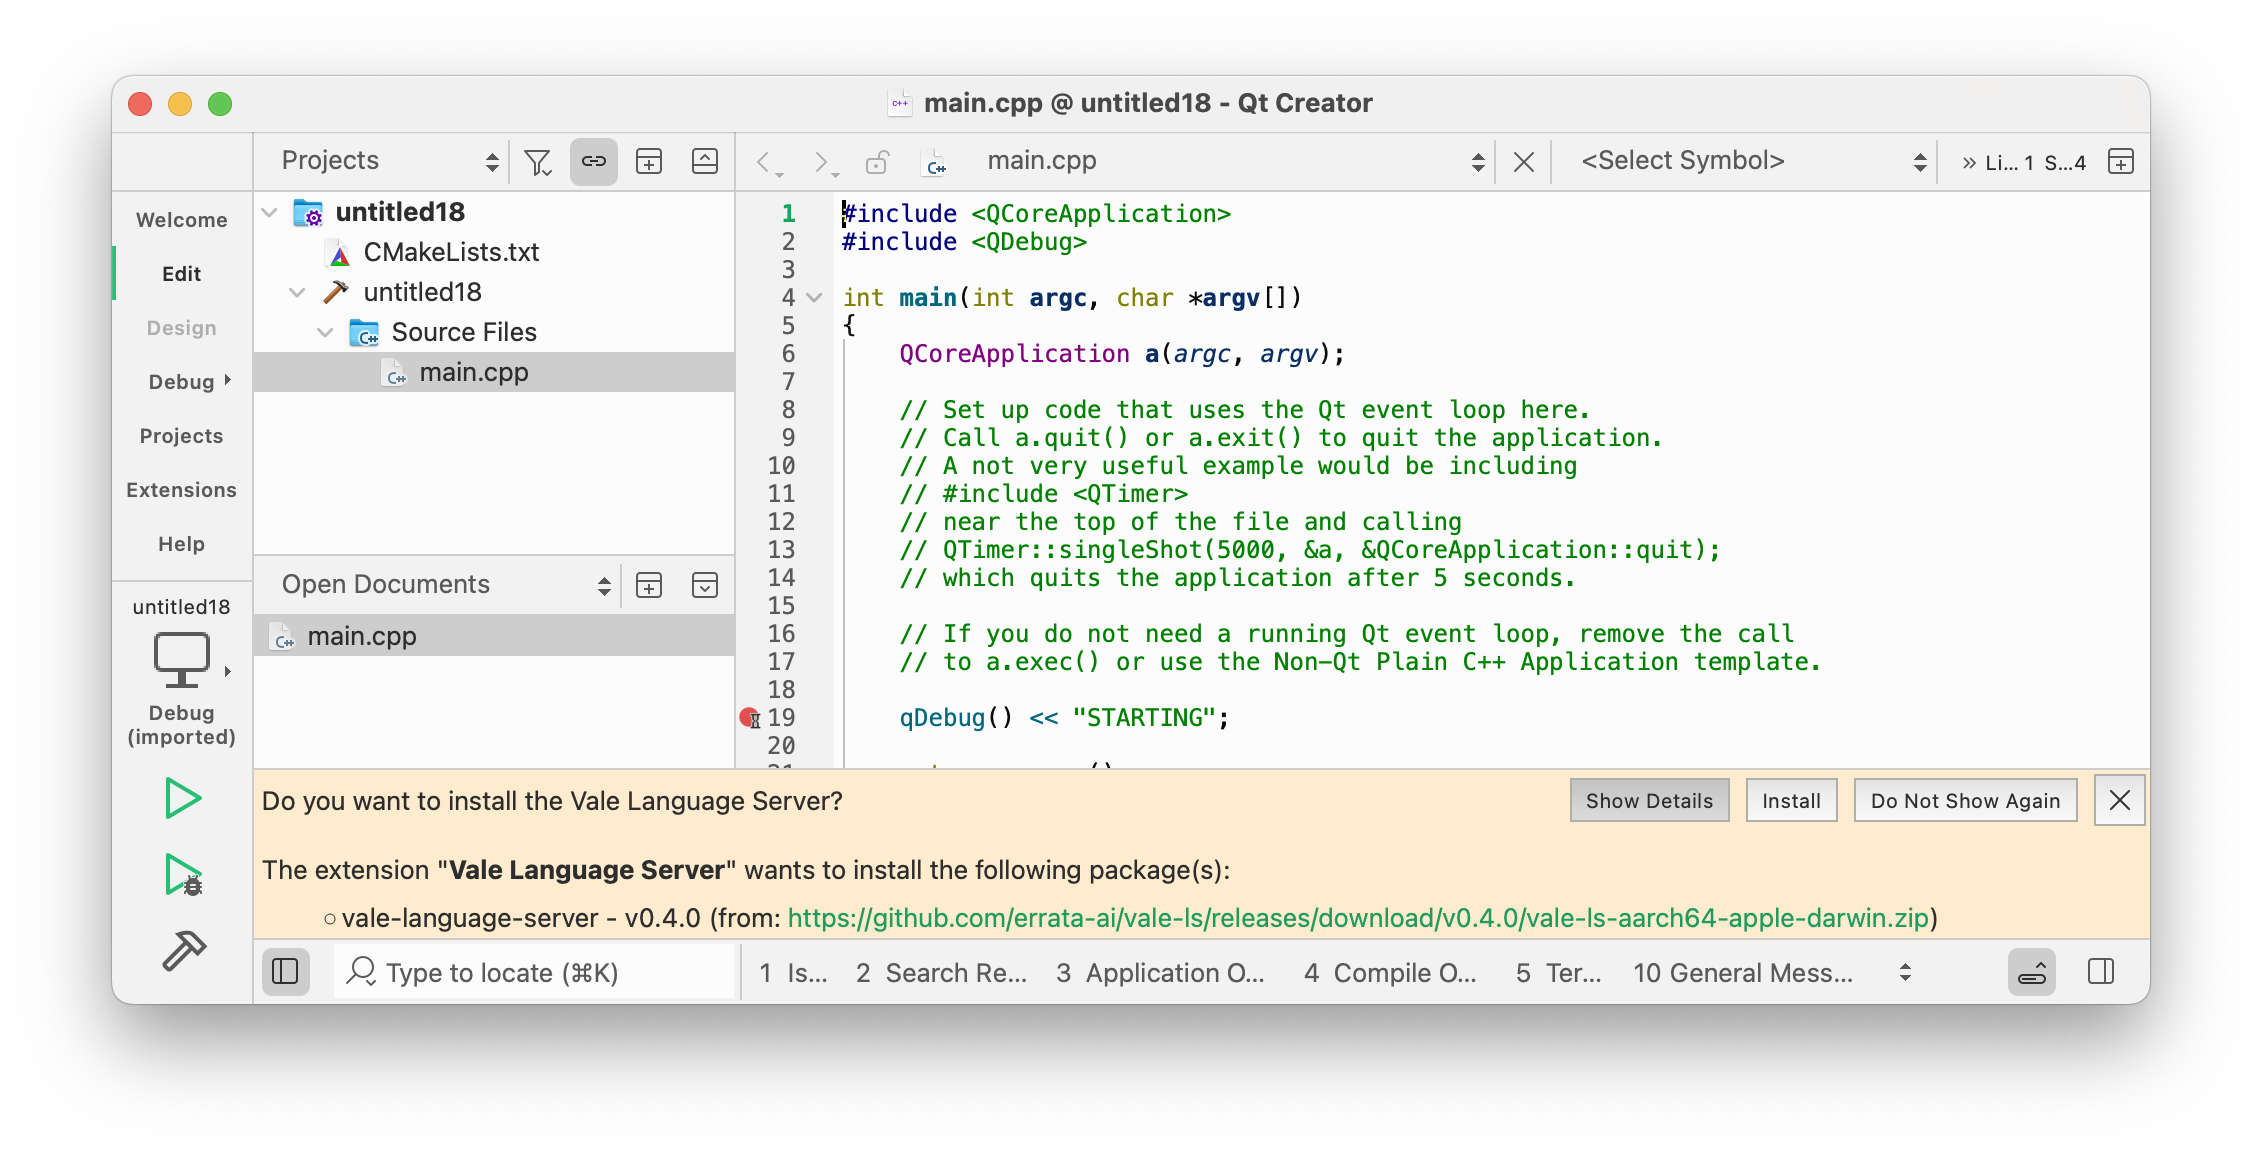Build project with the hammer icon
The height and width of the screenshot is (1152, 2262).
point(183,951)
